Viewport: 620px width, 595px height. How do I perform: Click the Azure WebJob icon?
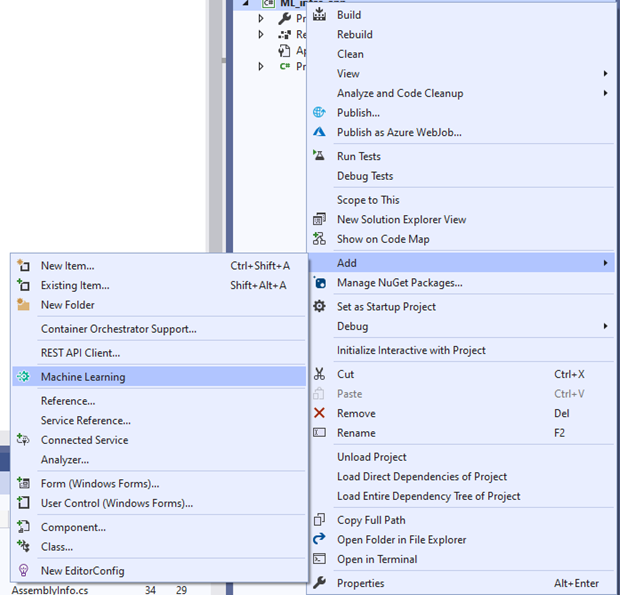[319, 132]
